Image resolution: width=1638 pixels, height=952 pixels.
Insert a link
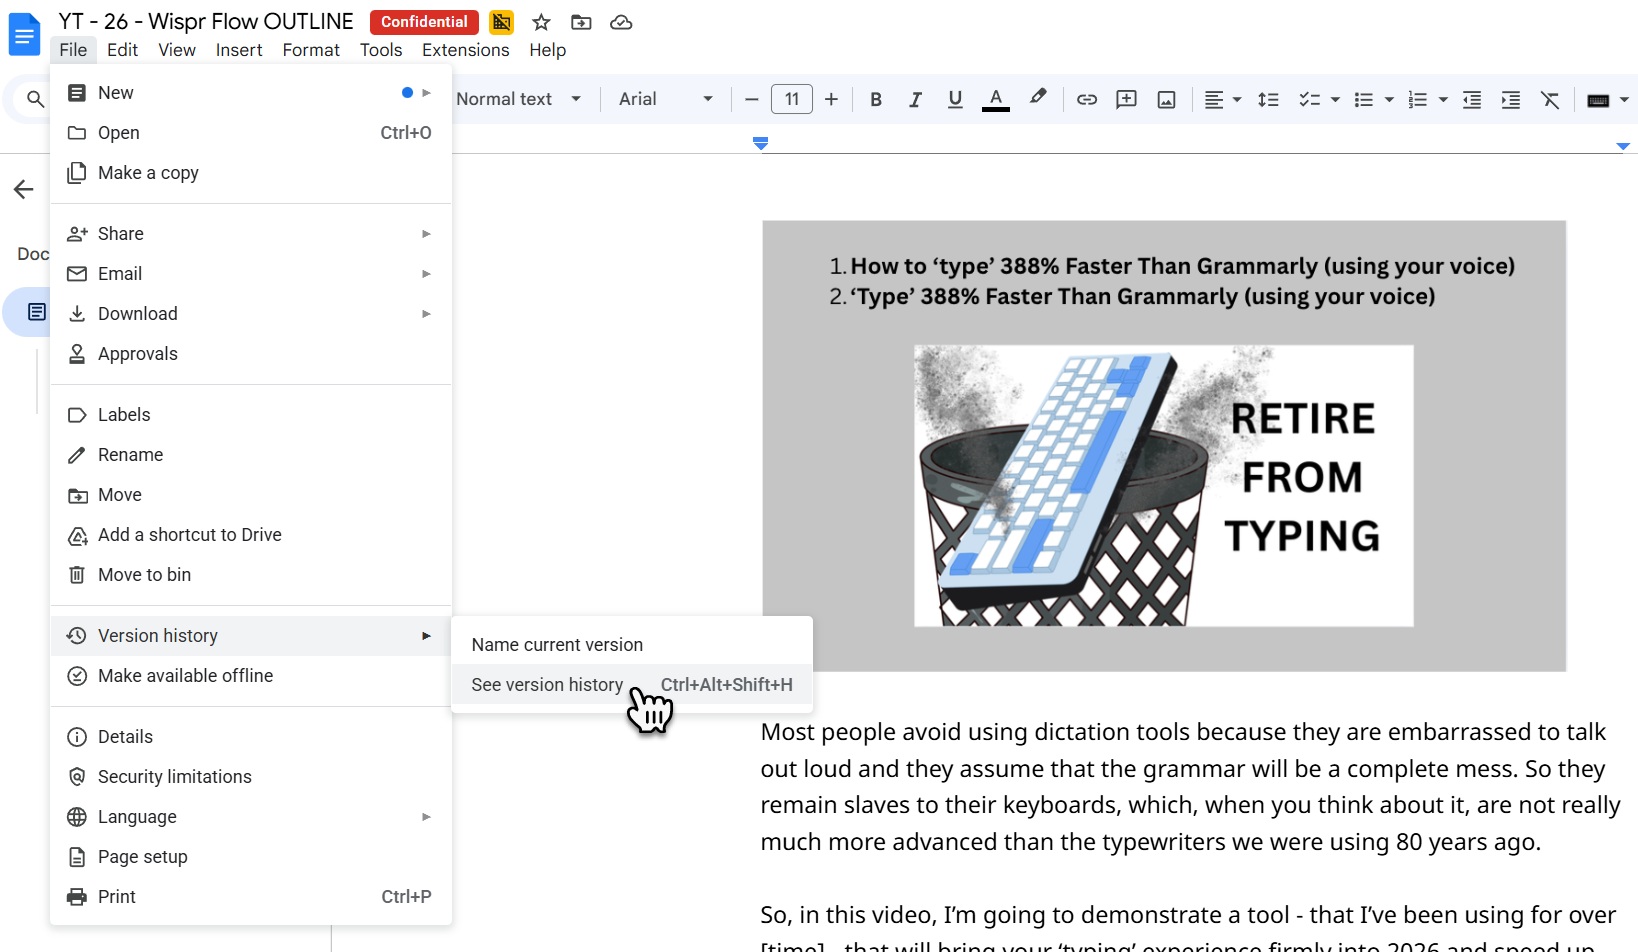click(x=1086, y=99)
